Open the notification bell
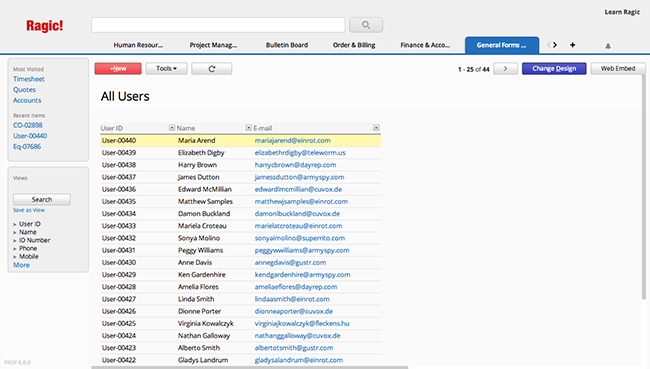 tap(608, 46)
